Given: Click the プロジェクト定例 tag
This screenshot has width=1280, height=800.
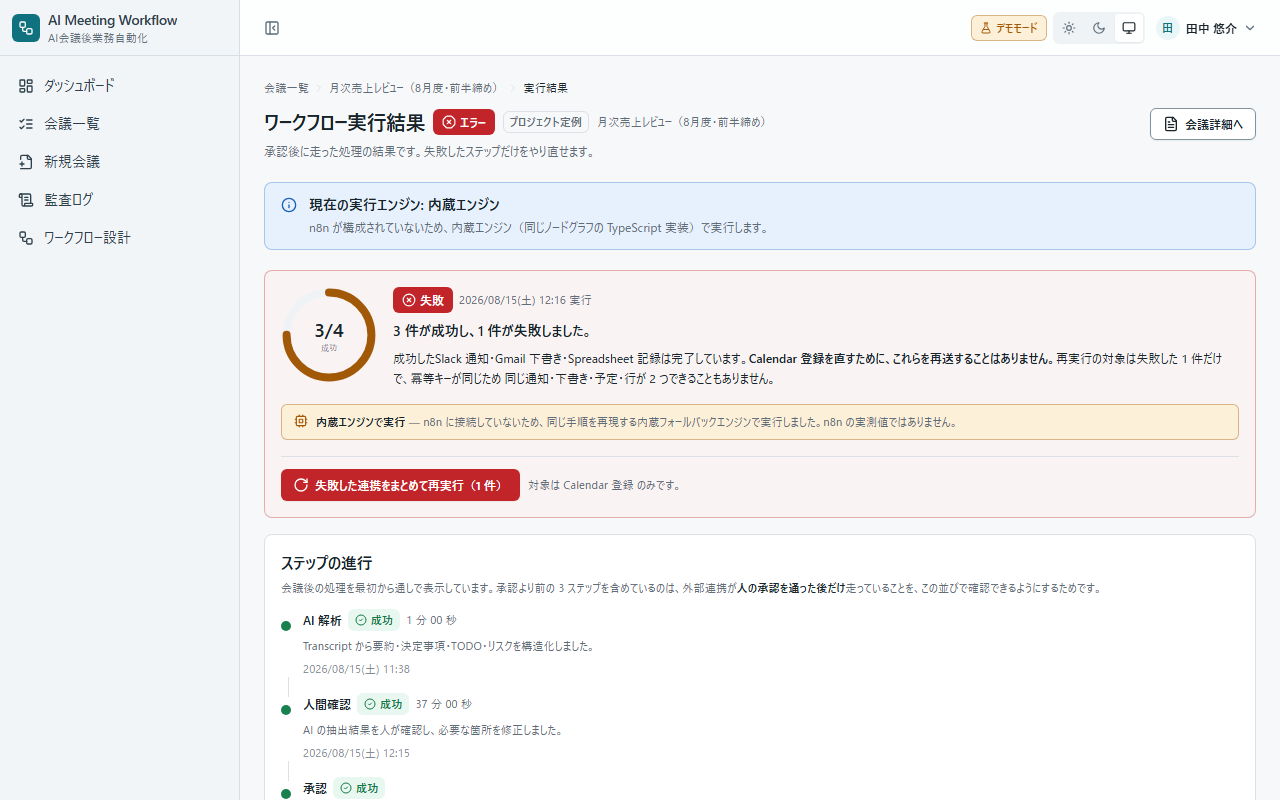Looking at the screenshot, I should point(546,122).
